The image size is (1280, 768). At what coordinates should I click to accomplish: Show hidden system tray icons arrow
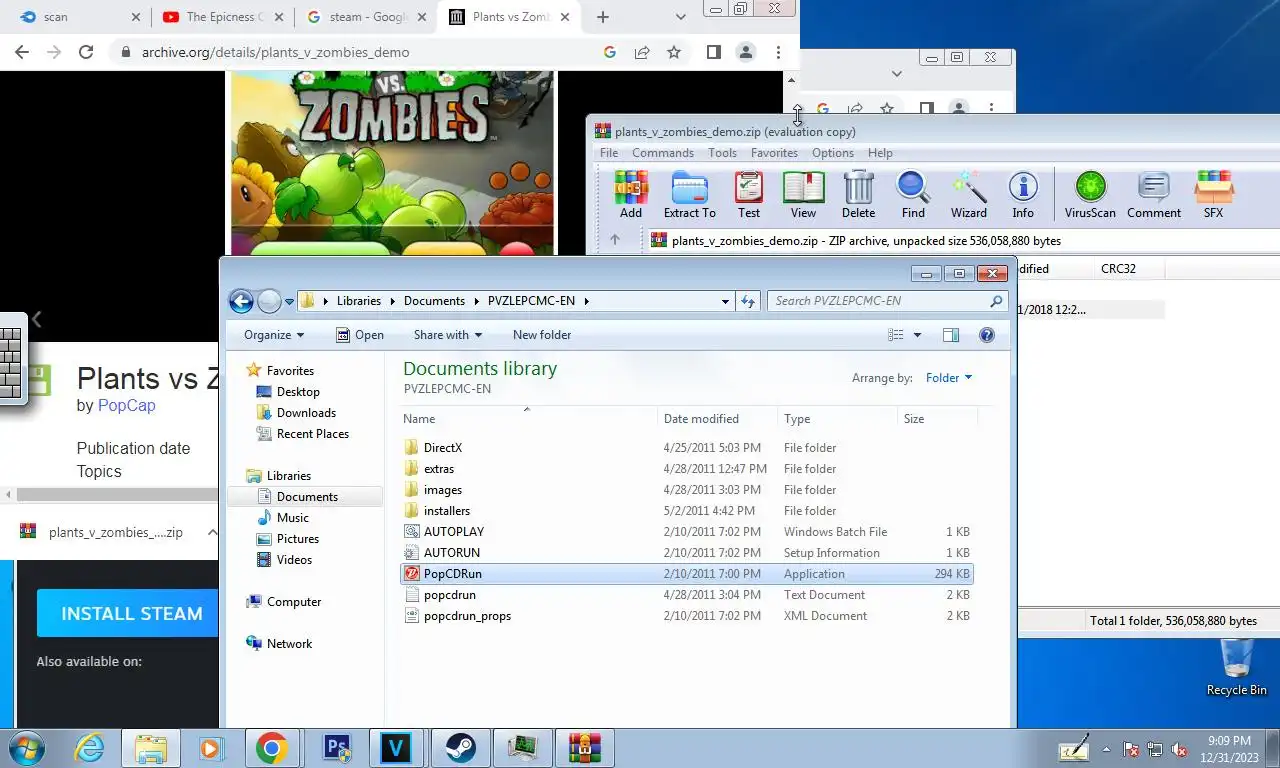[1106, 748]
